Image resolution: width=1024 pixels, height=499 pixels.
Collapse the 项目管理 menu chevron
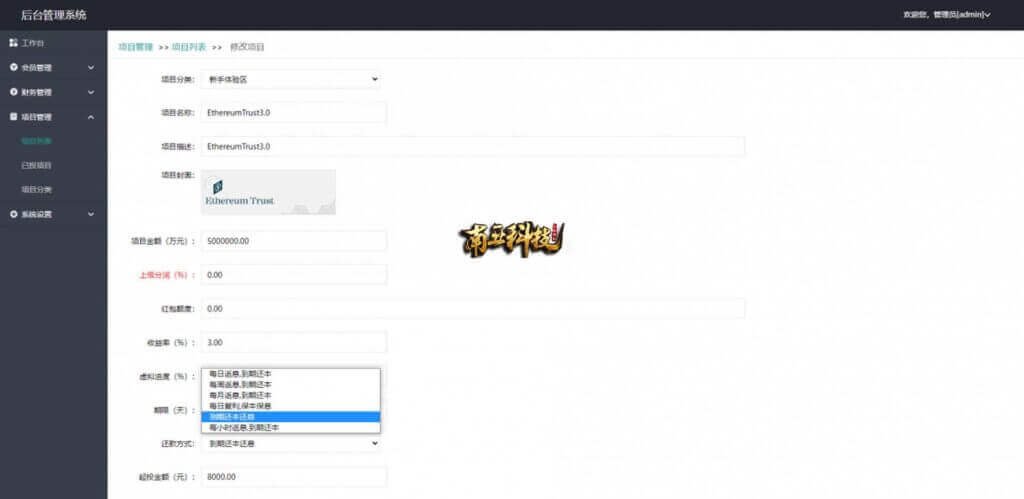coord(91,117)
